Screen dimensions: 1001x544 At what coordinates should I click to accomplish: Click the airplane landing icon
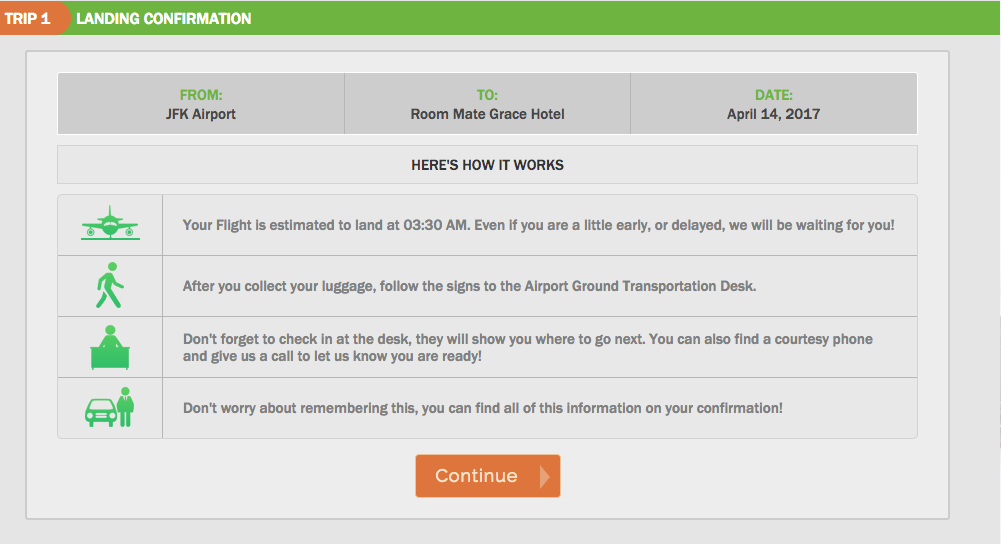(x=110, y=223)
